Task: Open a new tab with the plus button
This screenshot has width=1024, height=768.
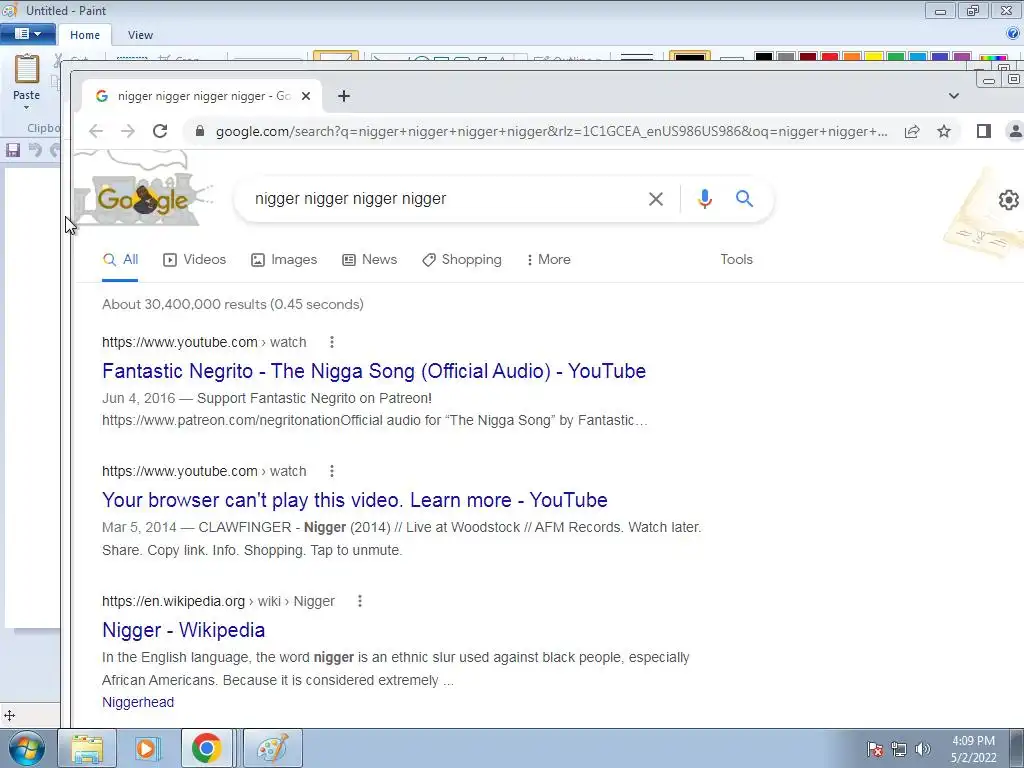Action: click(x=344, y=96)
